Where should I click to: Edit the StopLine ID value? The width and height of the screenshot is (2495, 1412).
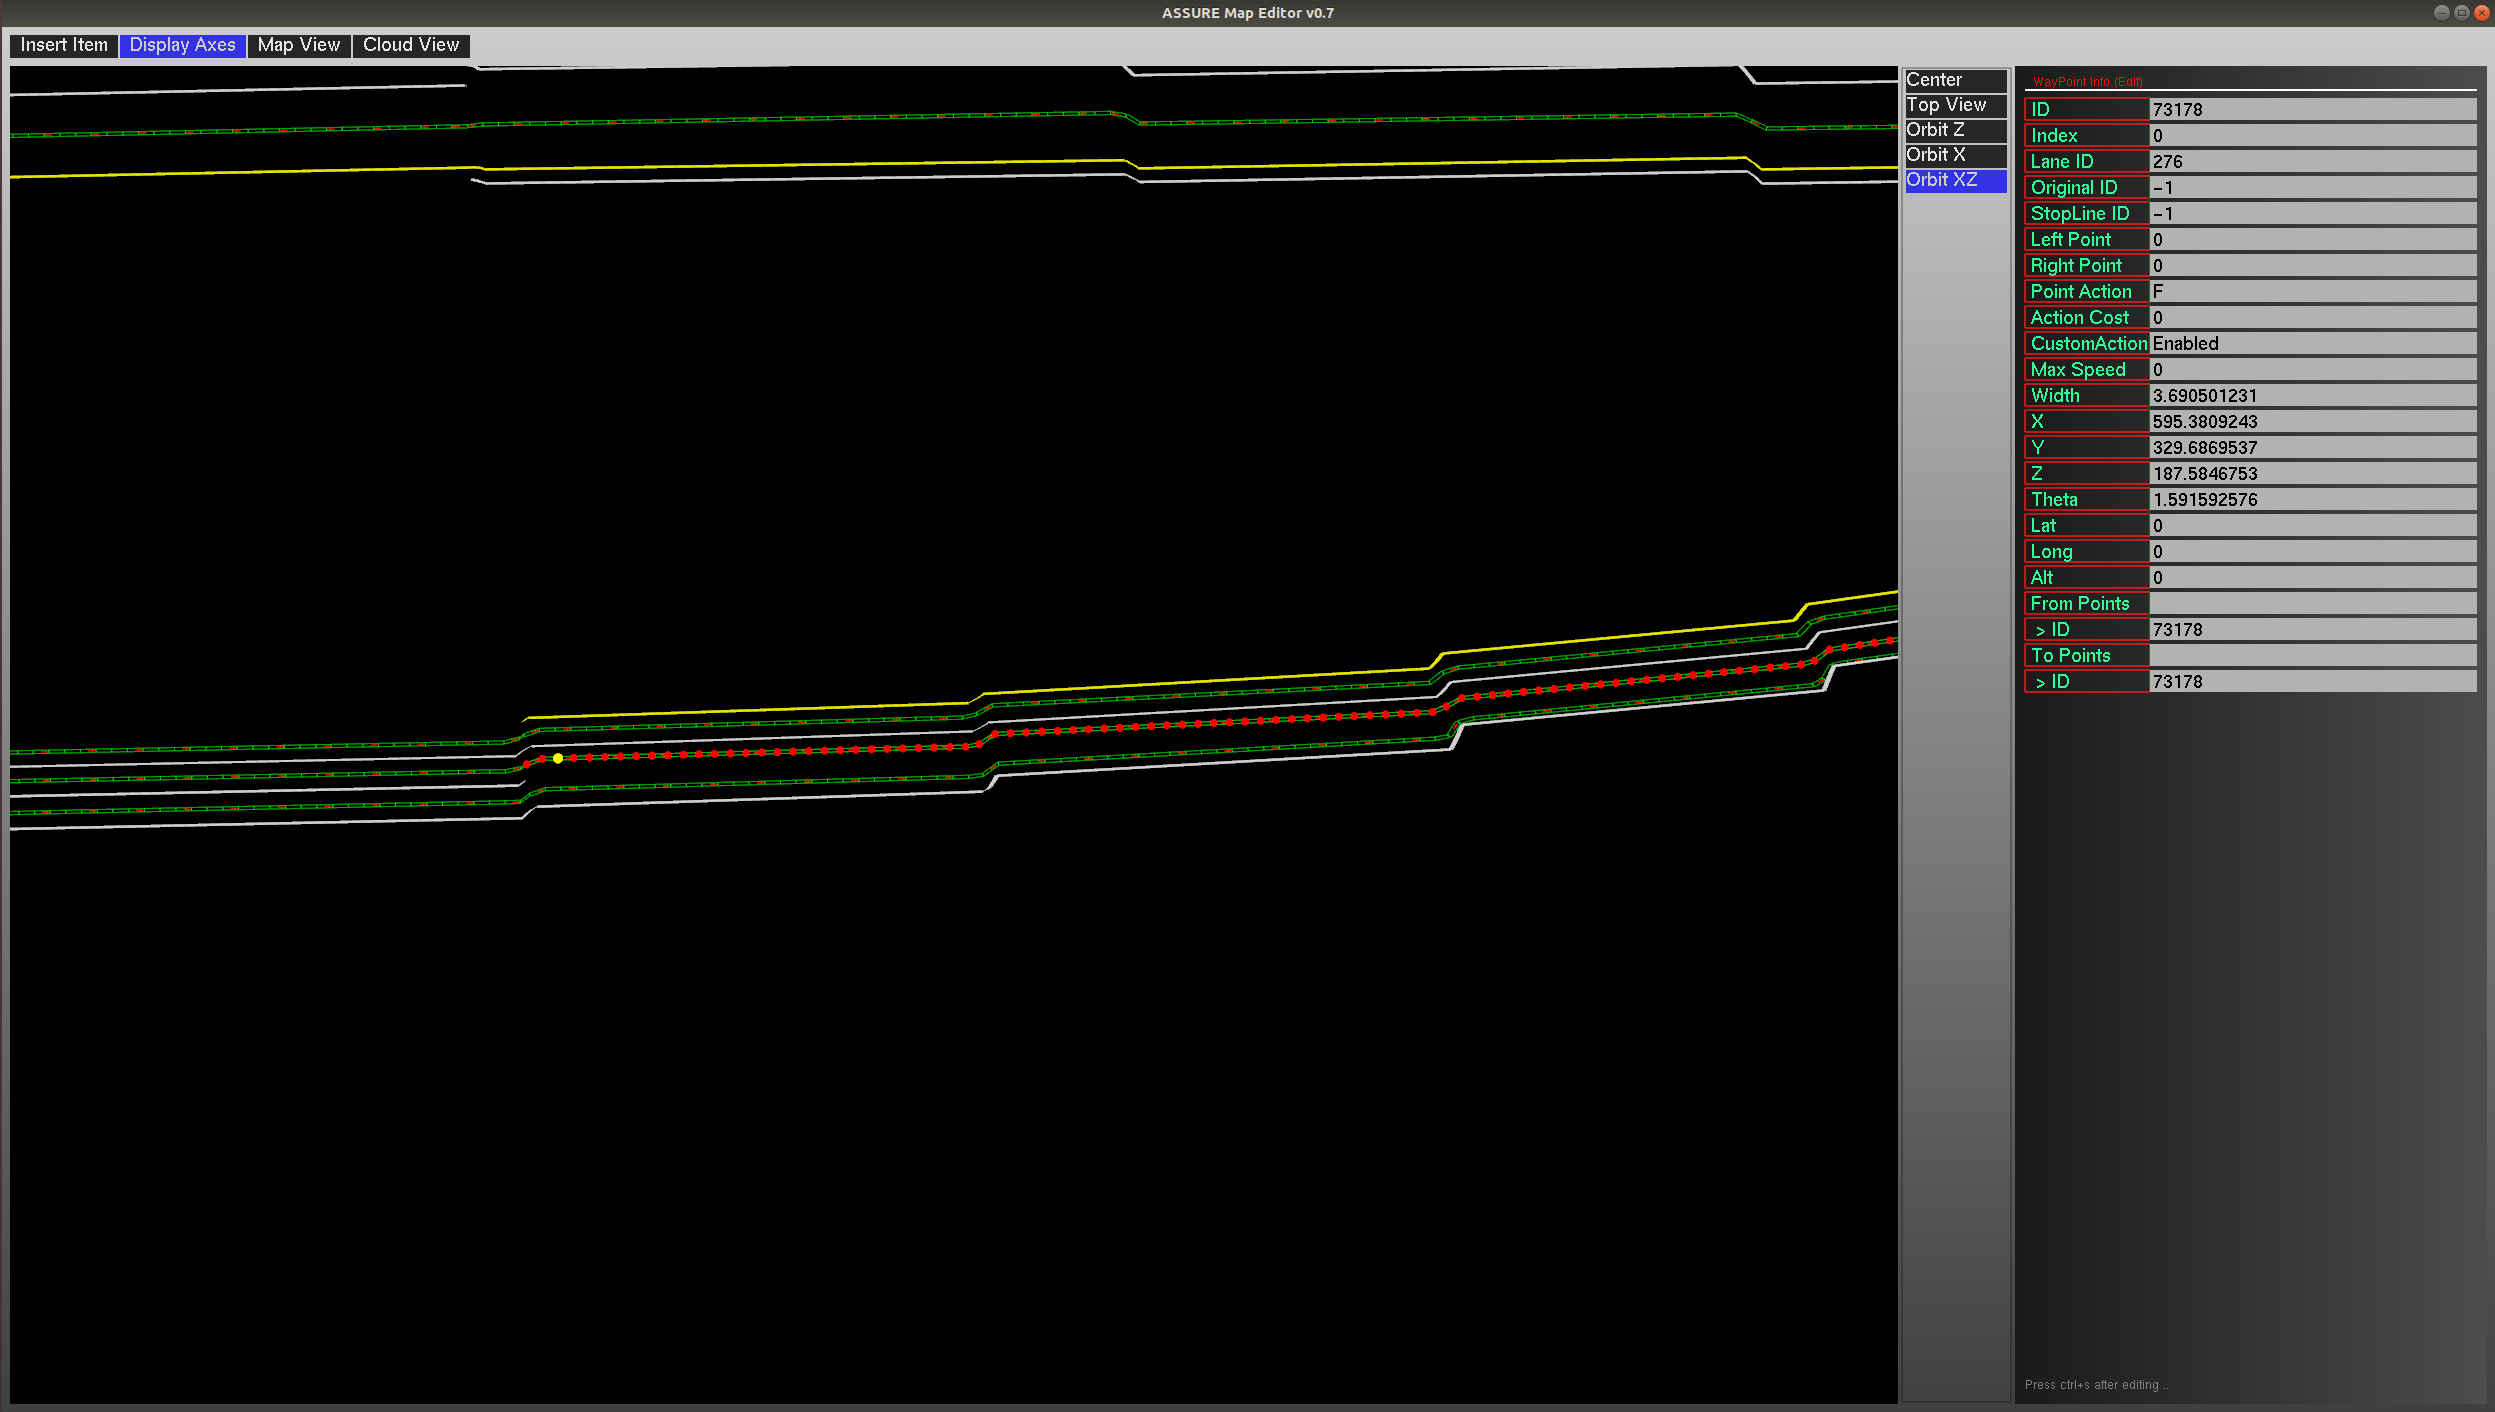[2312, 213]
